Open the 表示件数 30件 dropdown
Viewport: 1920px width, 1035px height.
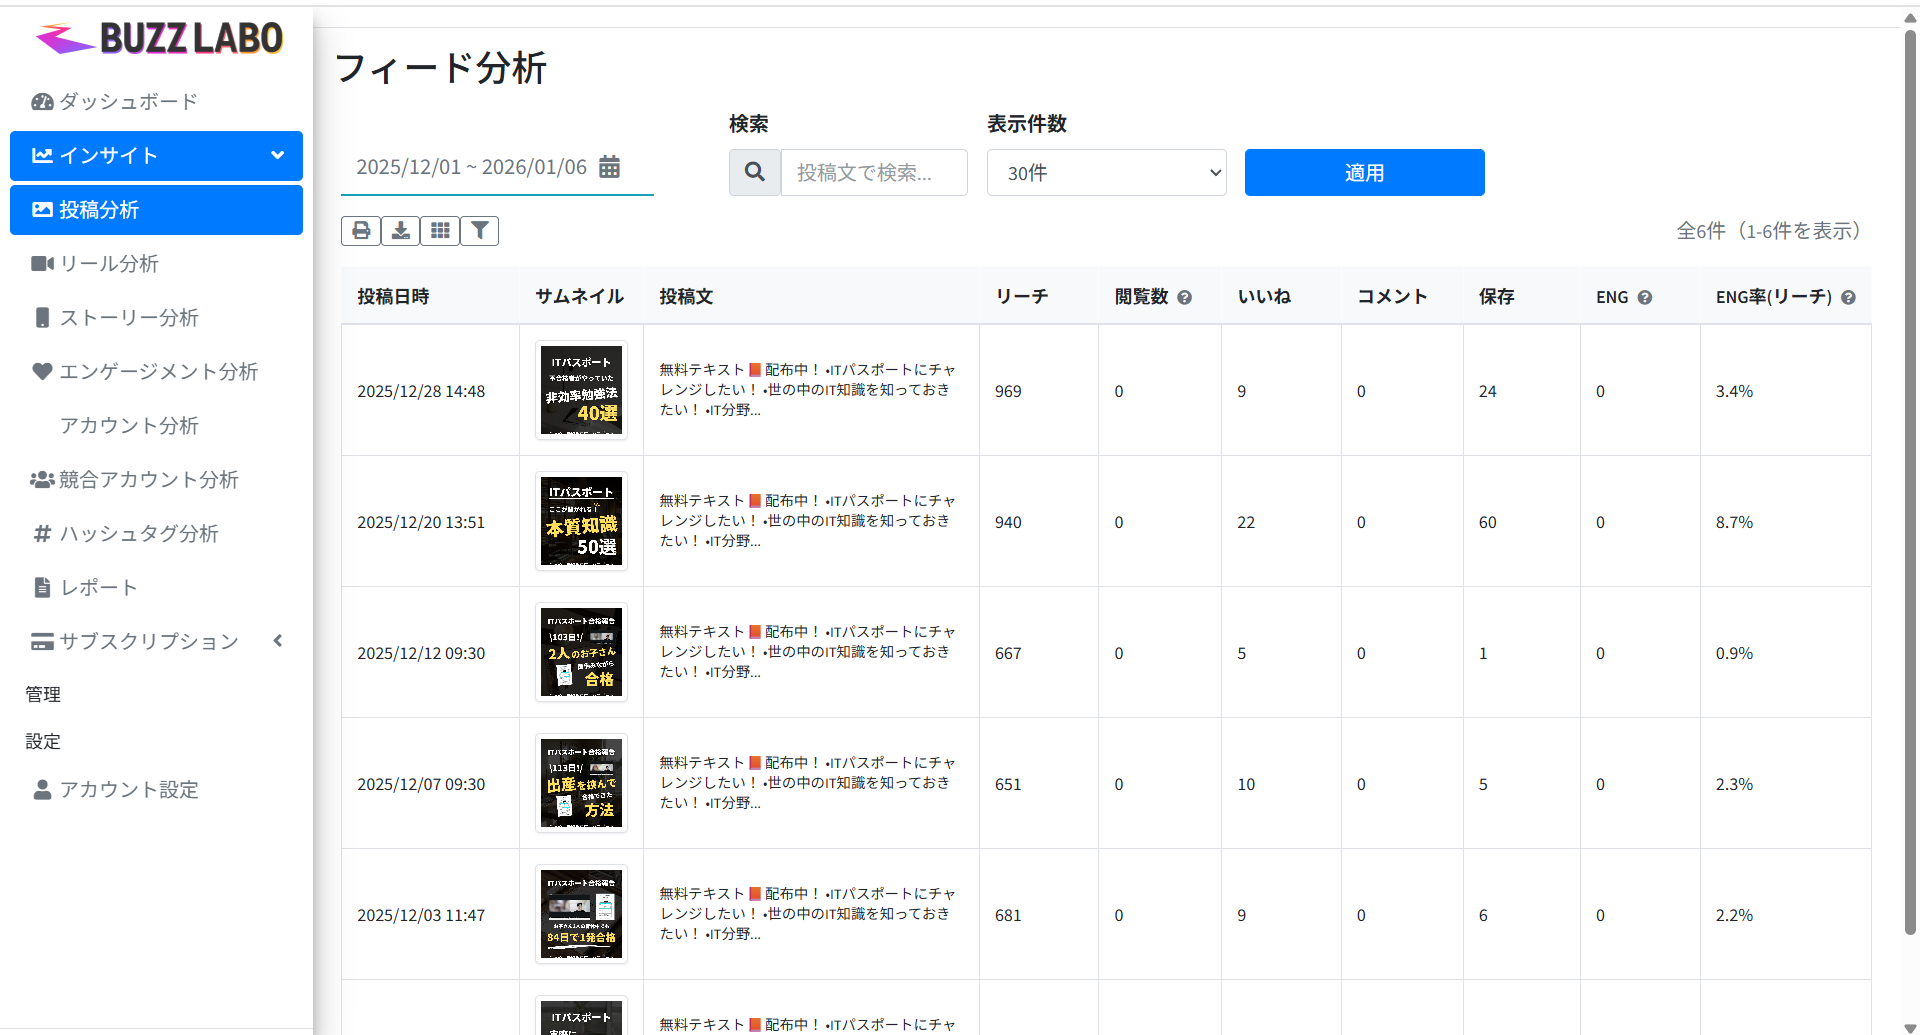[x=1106, y=173]
